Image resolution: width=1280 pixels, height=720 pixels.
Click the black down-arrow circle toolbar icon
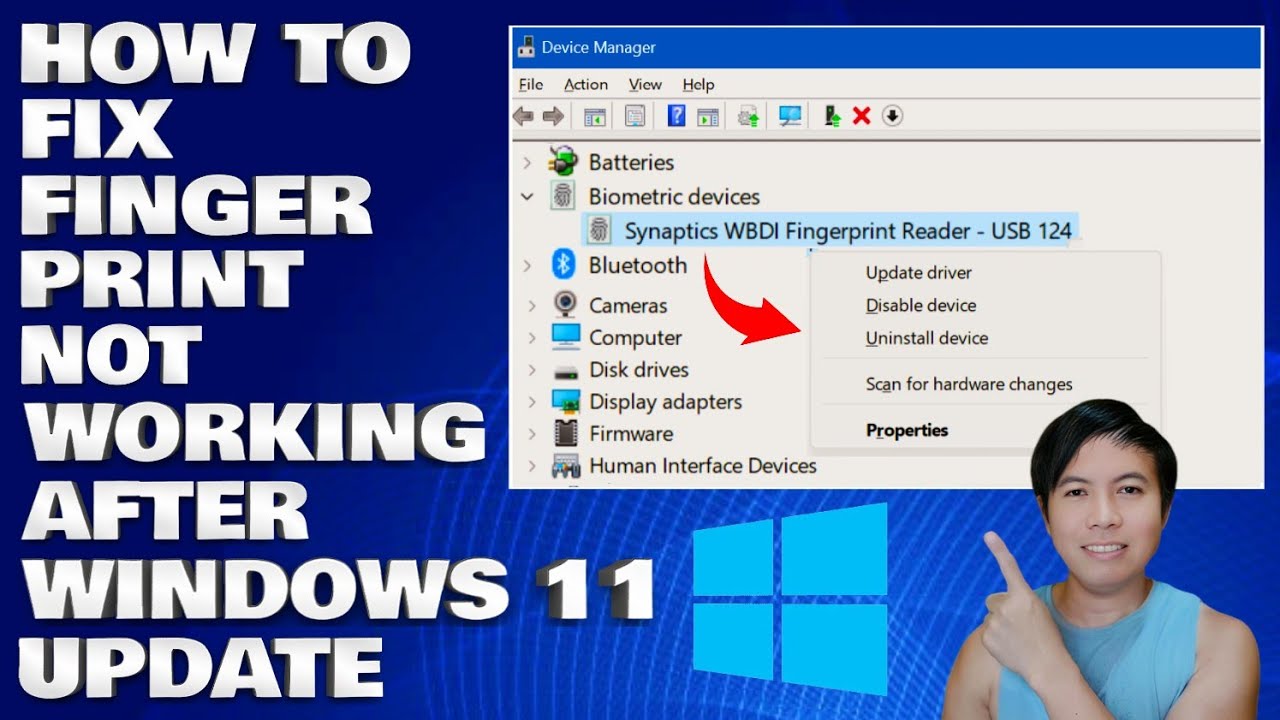coord(892,117)
